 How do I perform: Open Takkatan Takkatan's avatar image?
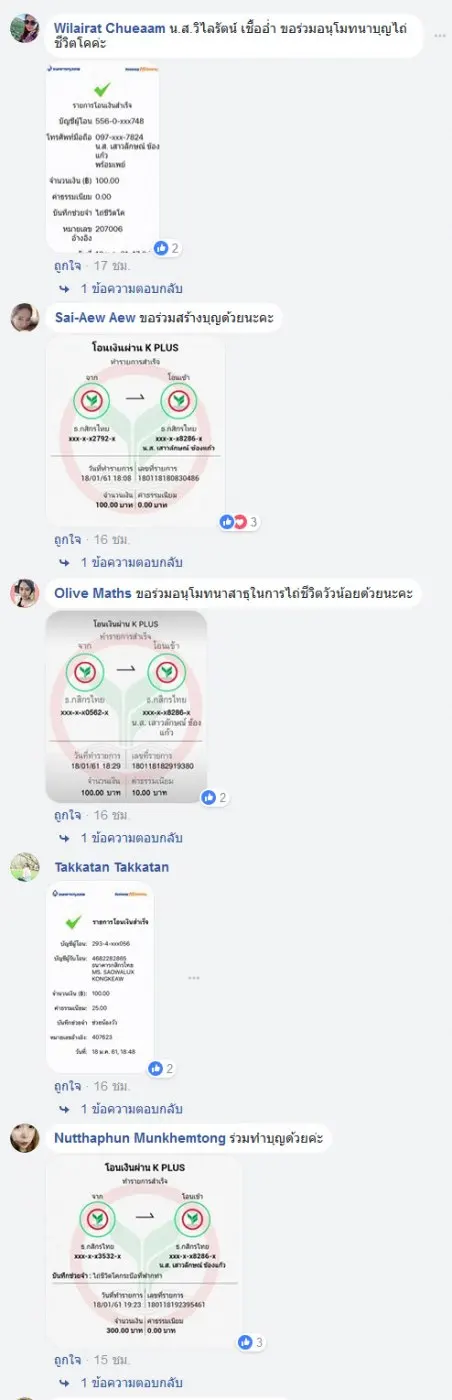pyautogui.click(x=25, y=866)
